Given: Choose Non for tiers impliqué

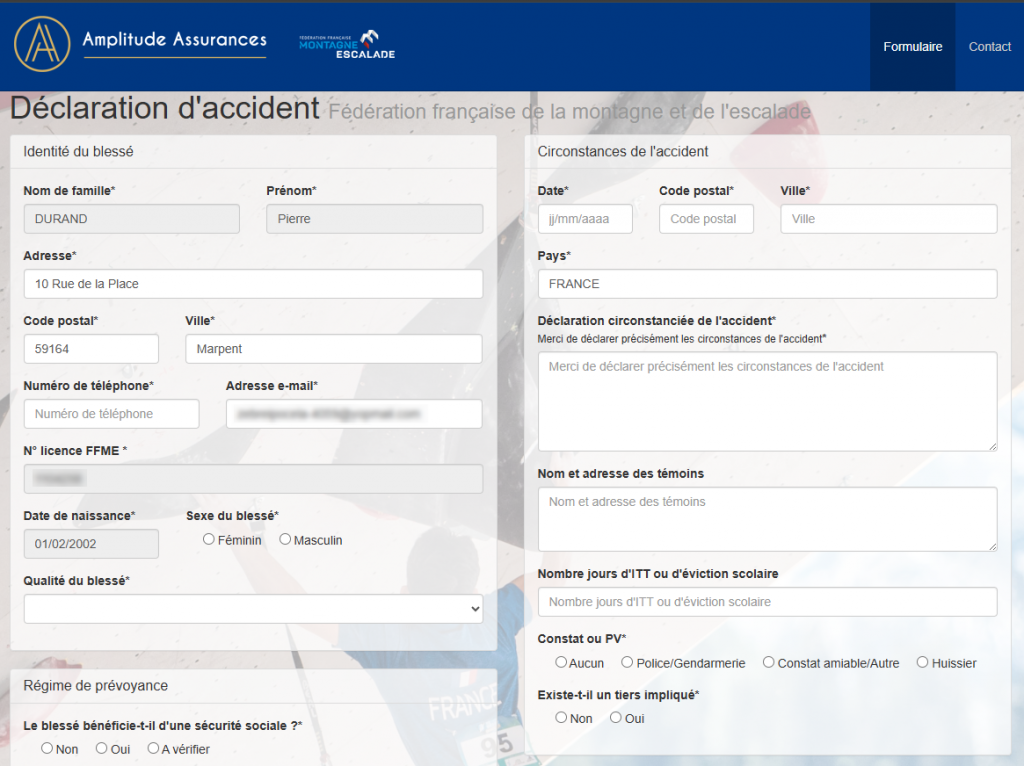Looking at the screenshot, I should pyautogui.click(x=561, y=718).
